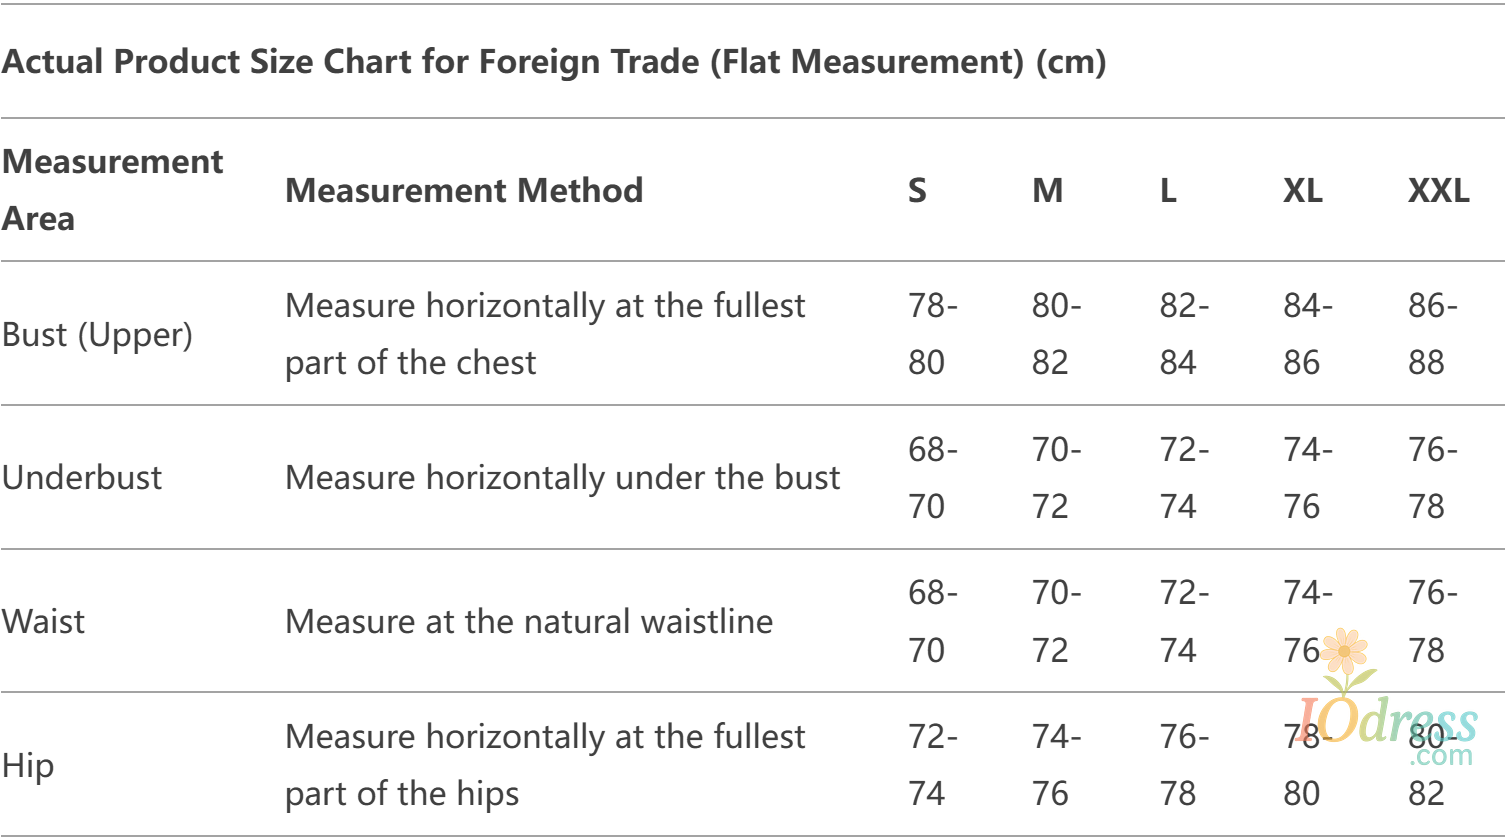1510x838 pixels.
Task: Select the Hip row label
Action: (28, 766)
